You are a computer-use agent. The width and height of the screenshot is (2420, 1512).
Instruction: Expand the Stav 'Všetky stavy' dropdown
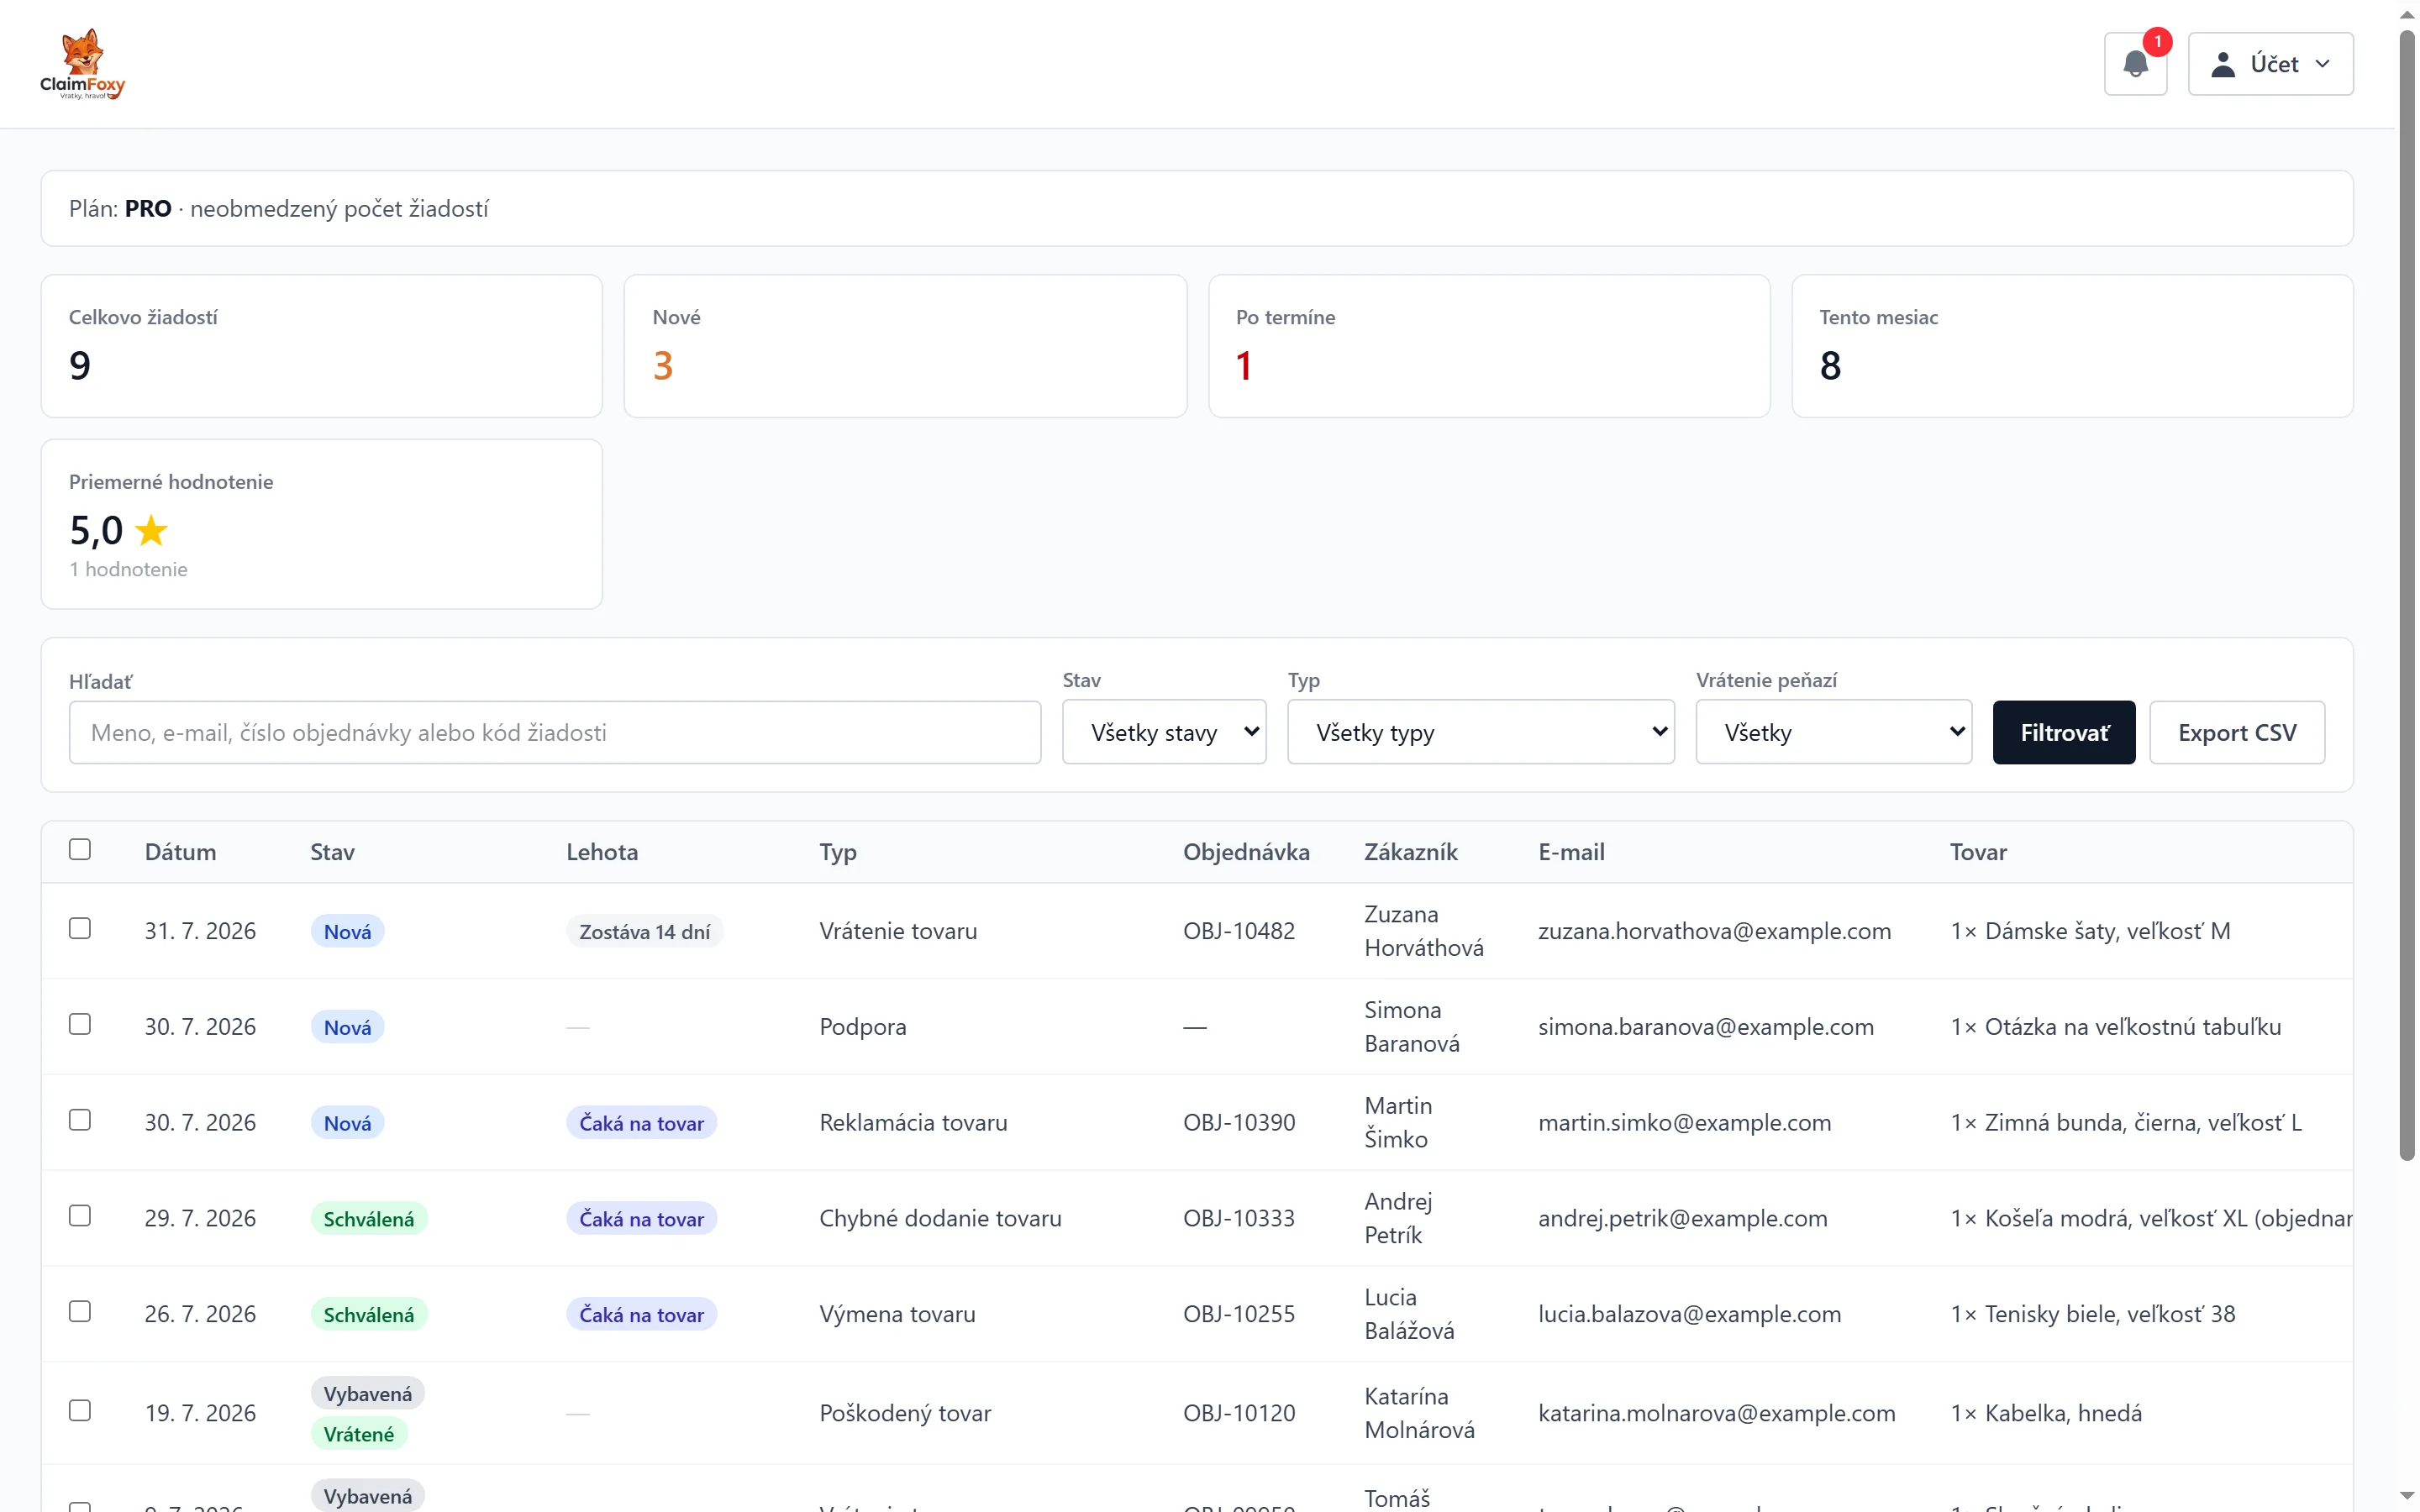(1164, 732)
